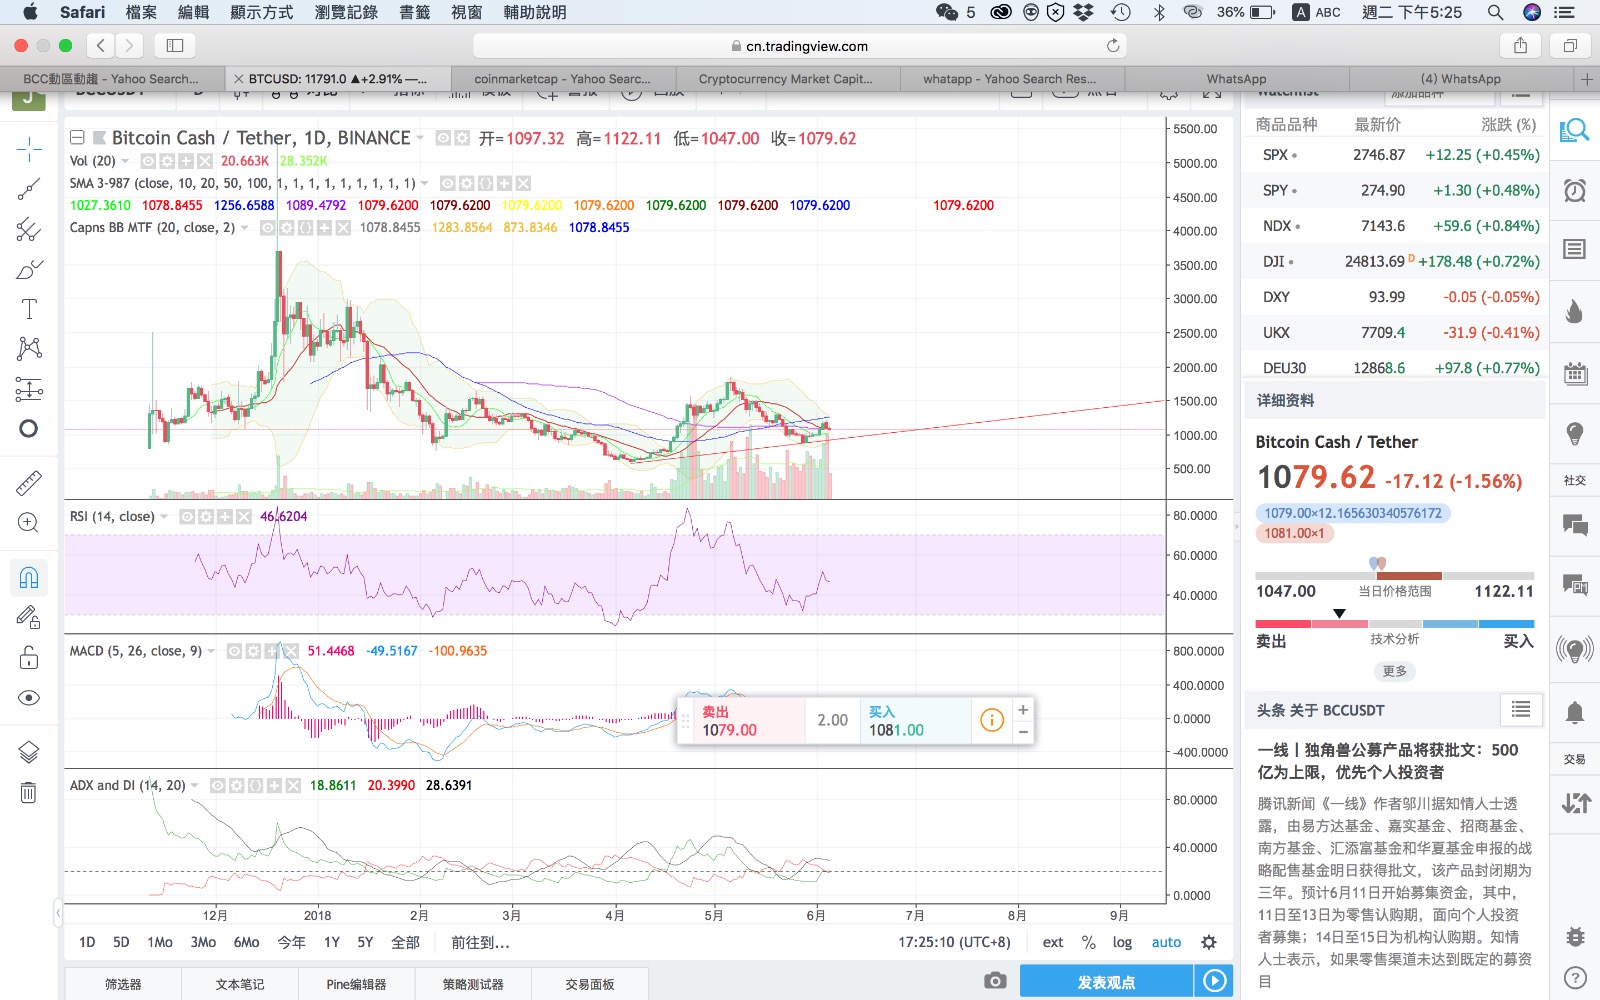This screenshot has width=1600, height=1000.
Task: Open the 筛选器 bottom tab
Action: 123,984
